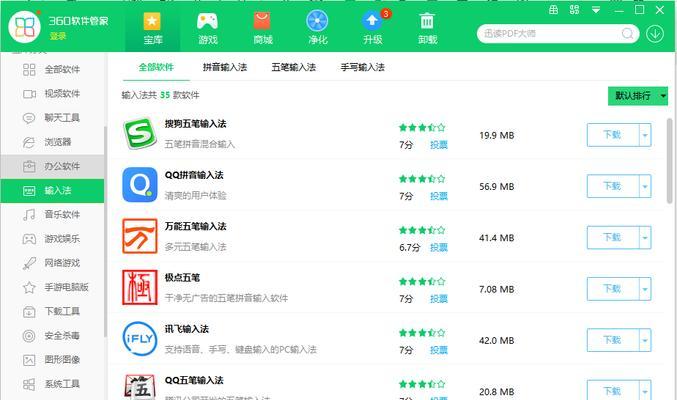Click 投票 link for QQ拼音输入法
The height and width of the screenshot is (400, 677).
(439, 197)
